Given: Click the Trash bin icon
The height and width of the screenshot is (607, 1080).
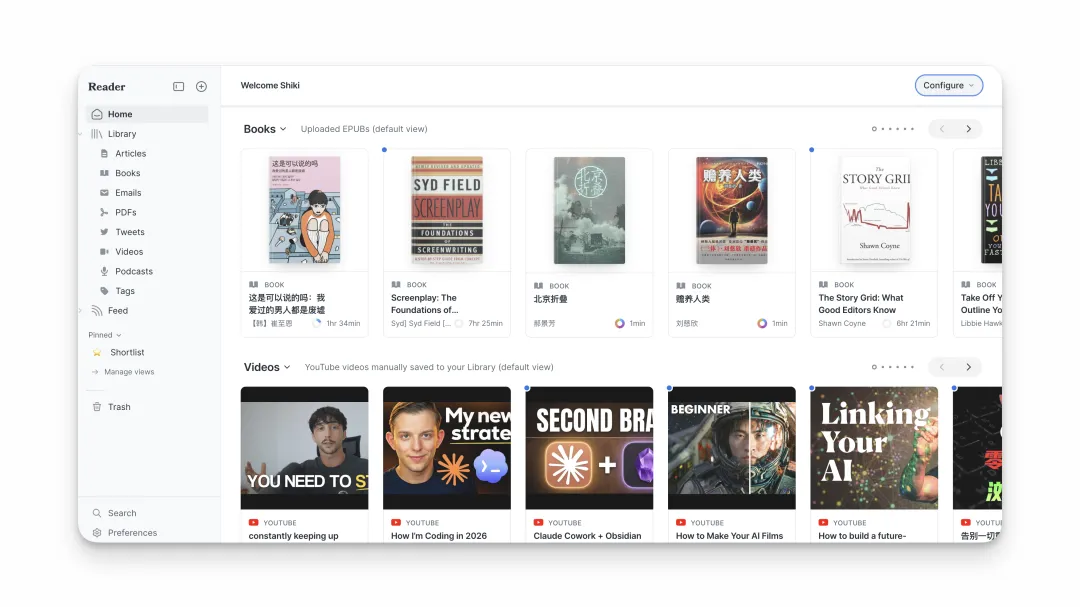Looking at the screenshot, I should 97,407.
